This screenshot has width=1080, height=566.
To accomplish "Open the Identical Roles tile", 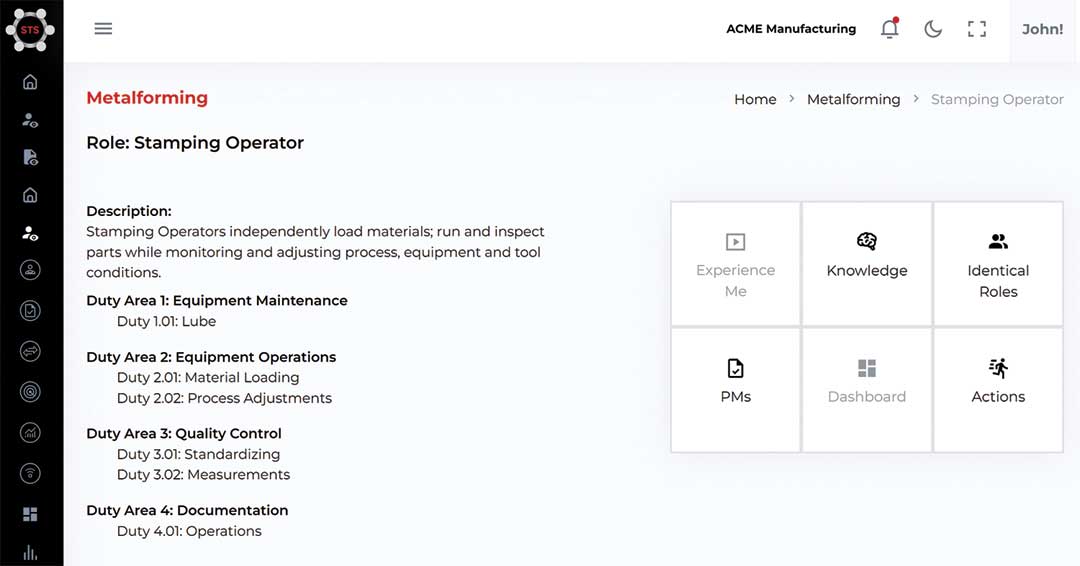I will coord(998,263).
